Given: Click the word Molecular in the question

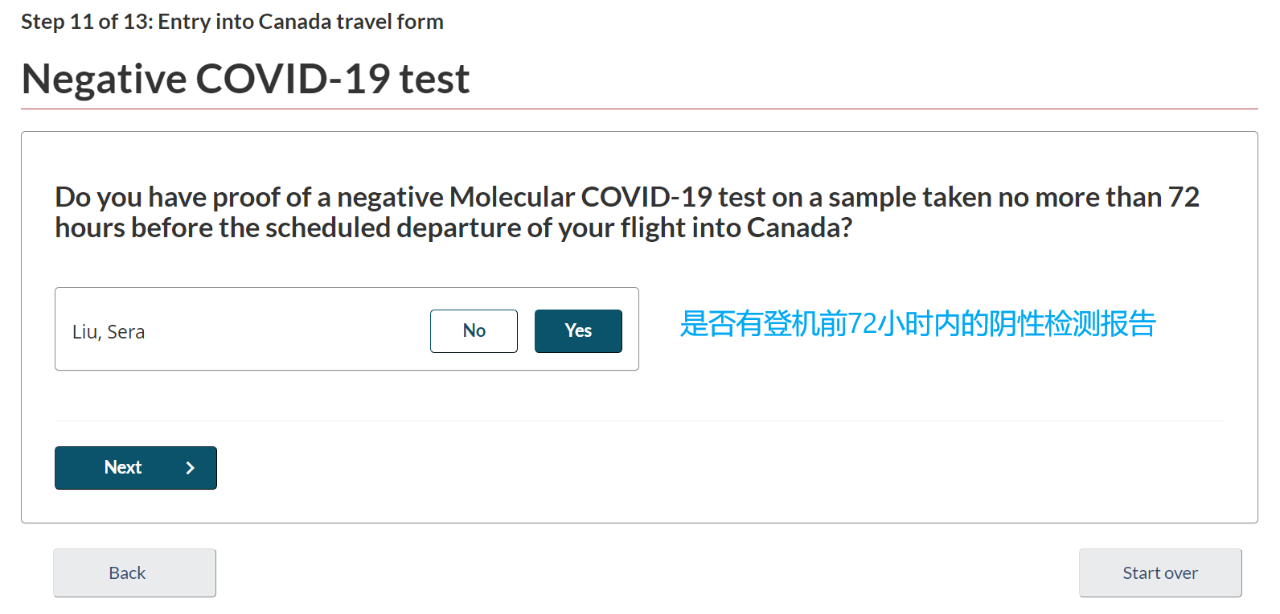Looking at the screenshot, I should [x=511, y=197].
